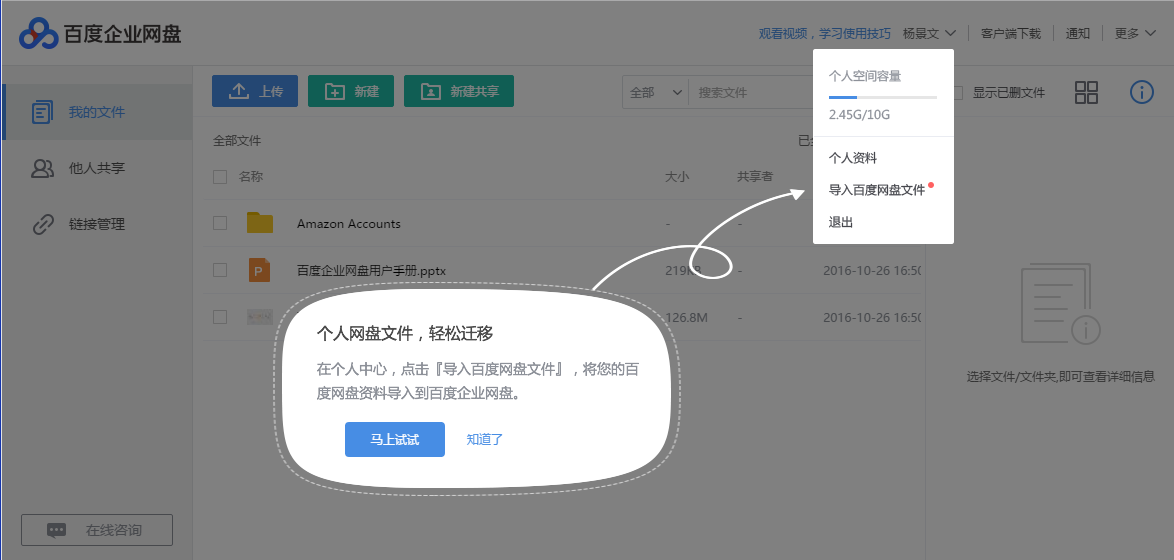Switch to grid view icon
This screenshot has height=560, width=1174.
tap(1086, 92)
